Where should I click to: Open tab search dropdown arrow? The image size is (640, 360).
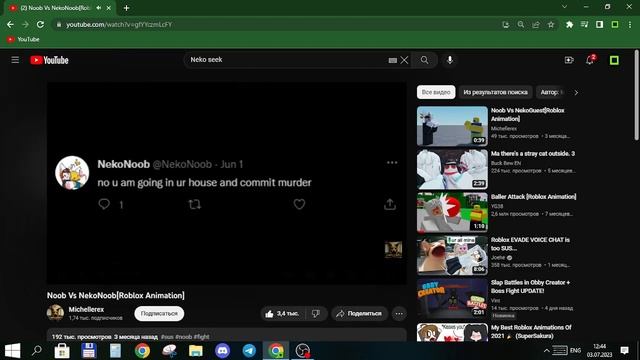(x=564, y=7)
